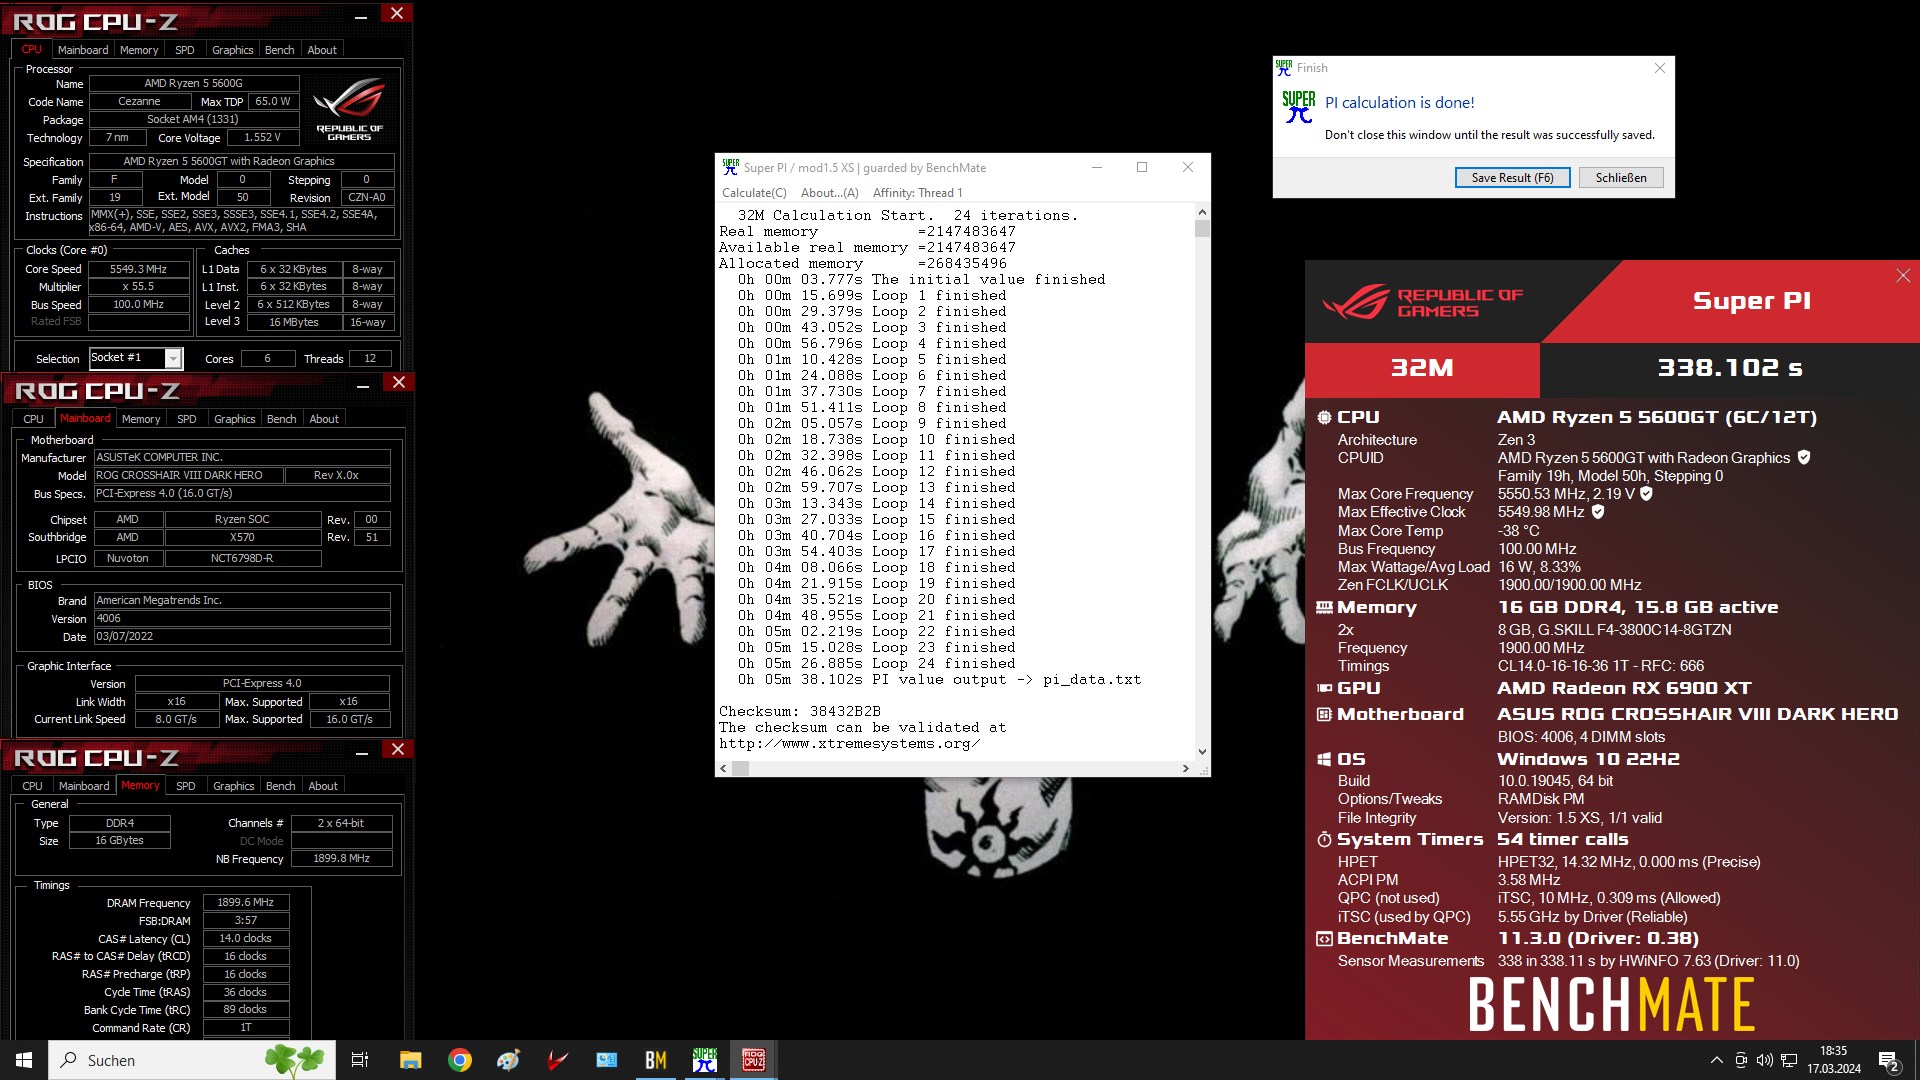
Task: Click the Core Speed value 5549.3 MHz
Action: coord(138,269)
